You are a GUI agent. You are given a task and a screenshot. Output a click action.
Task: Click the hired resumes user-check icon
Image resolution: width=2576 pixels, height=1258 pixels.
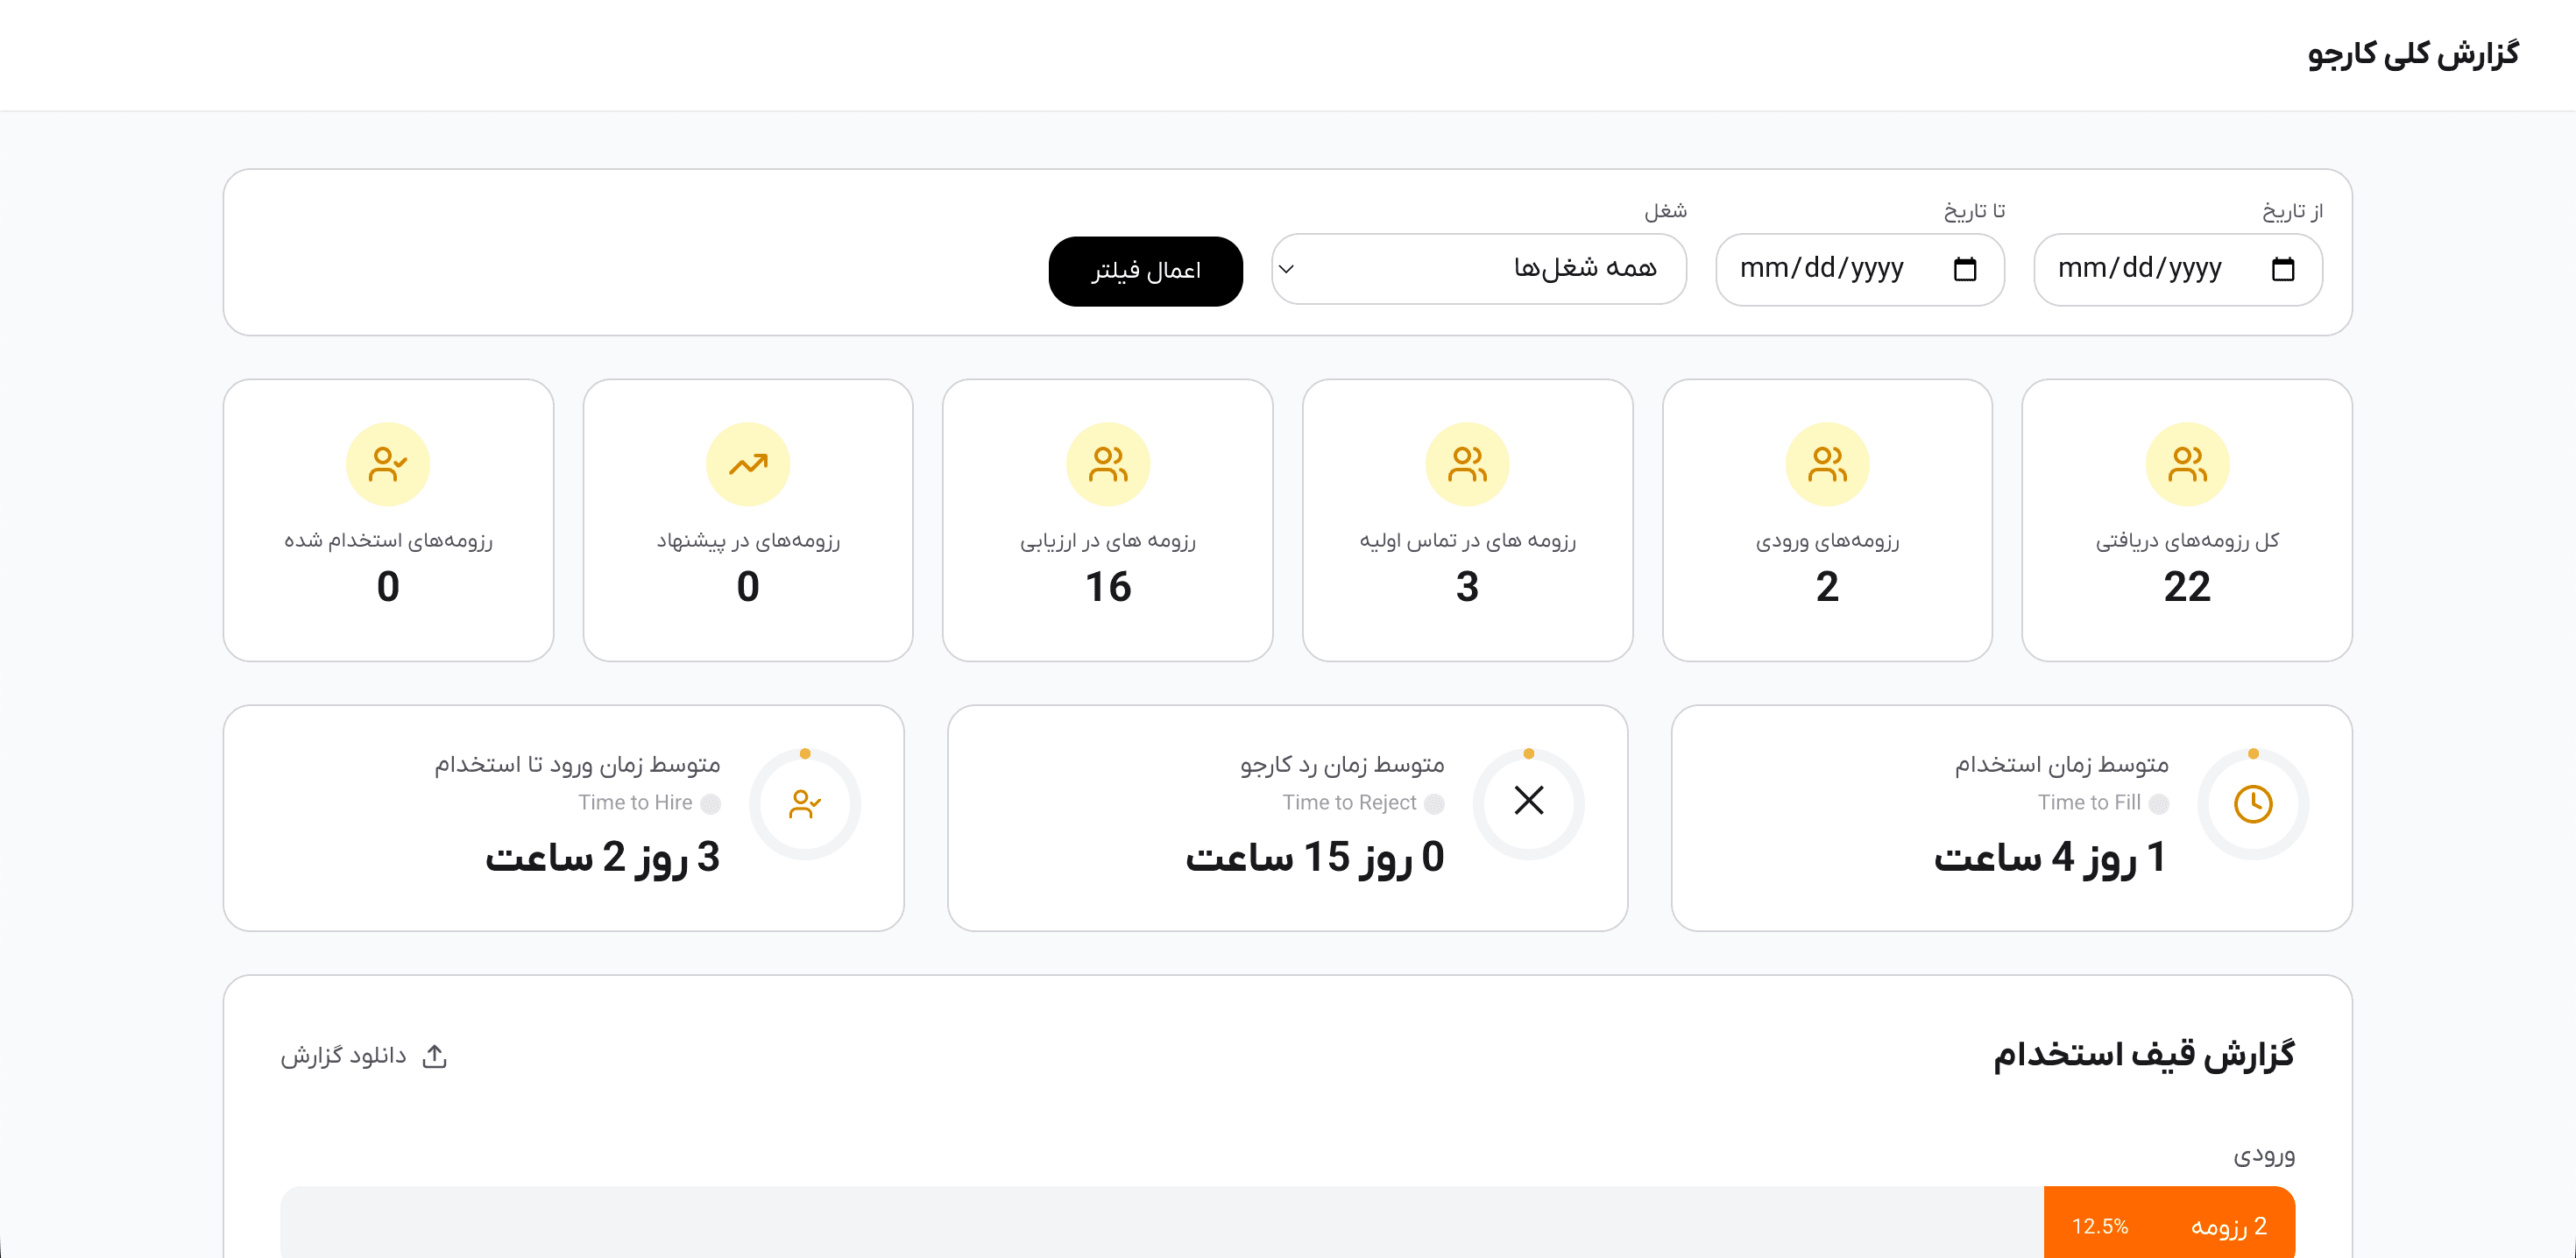(388, 464)
